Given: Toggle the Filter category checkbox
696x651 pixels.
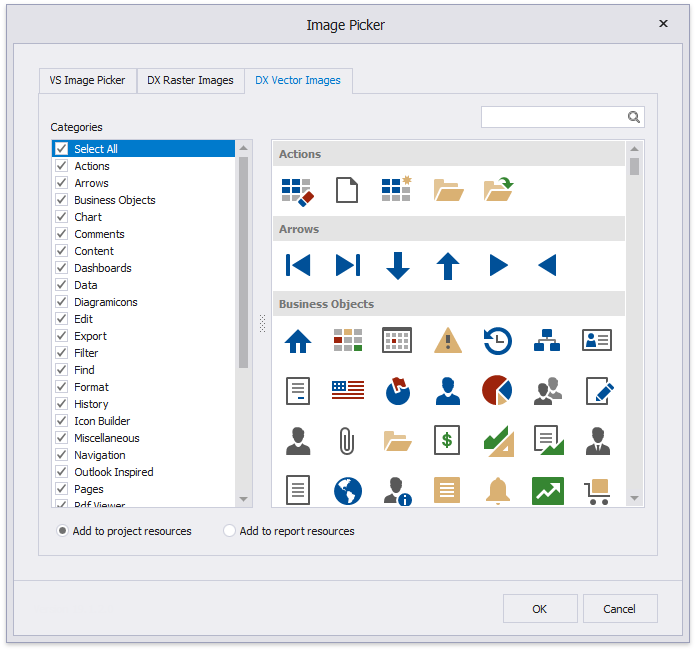Looking at the screenshot, I should pos(62,352).
